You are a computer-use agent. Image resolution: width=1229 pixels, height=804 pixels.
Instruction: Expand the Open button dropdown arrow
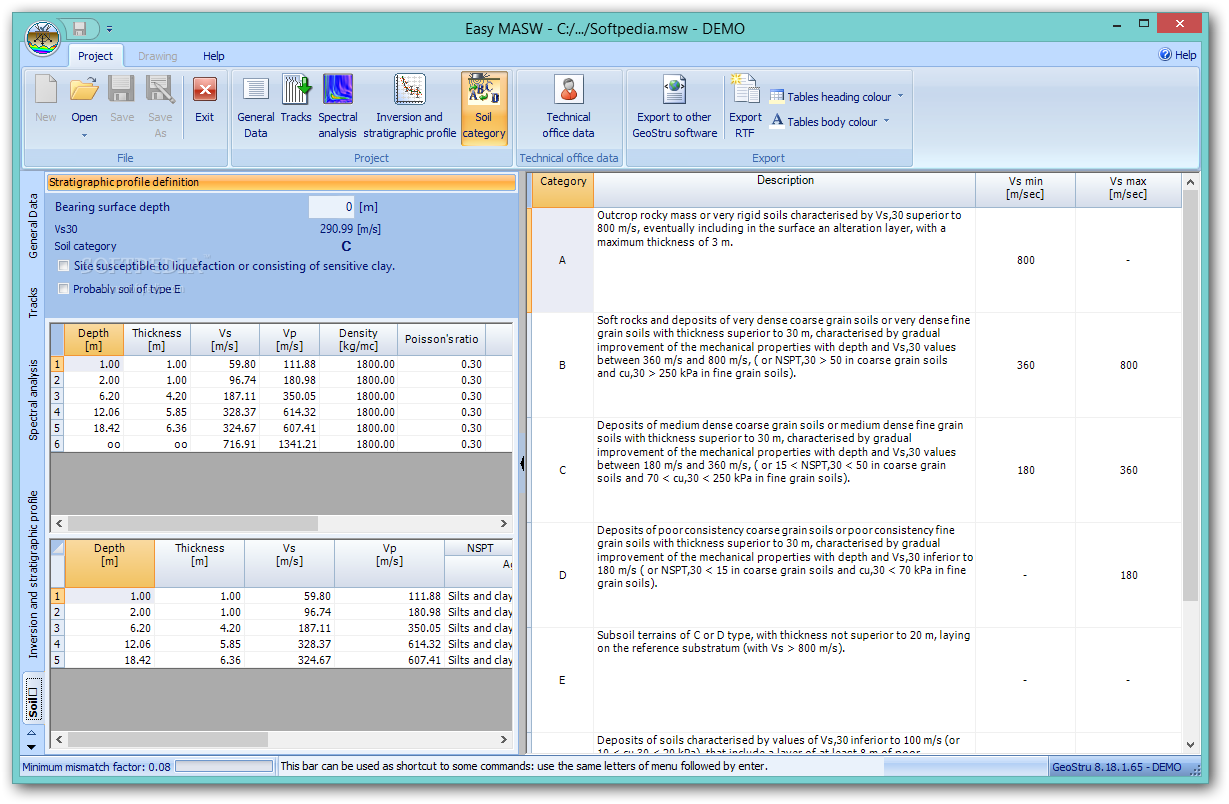tap(84, 135)
